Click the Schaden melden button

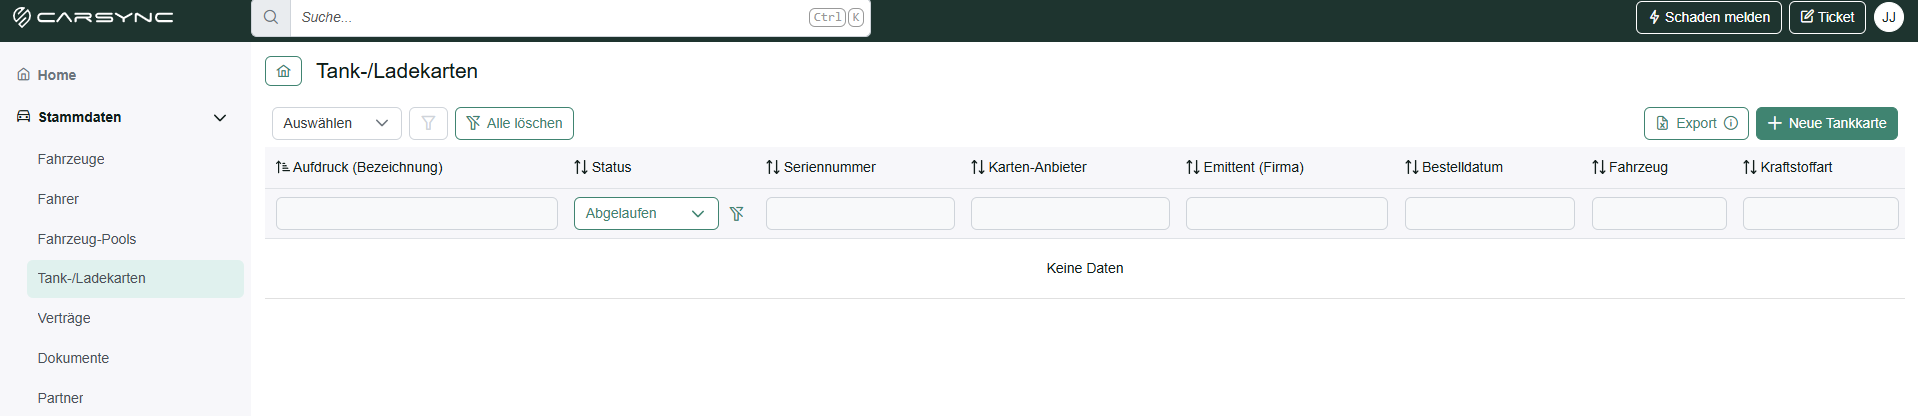click(x=1709, y=17)
